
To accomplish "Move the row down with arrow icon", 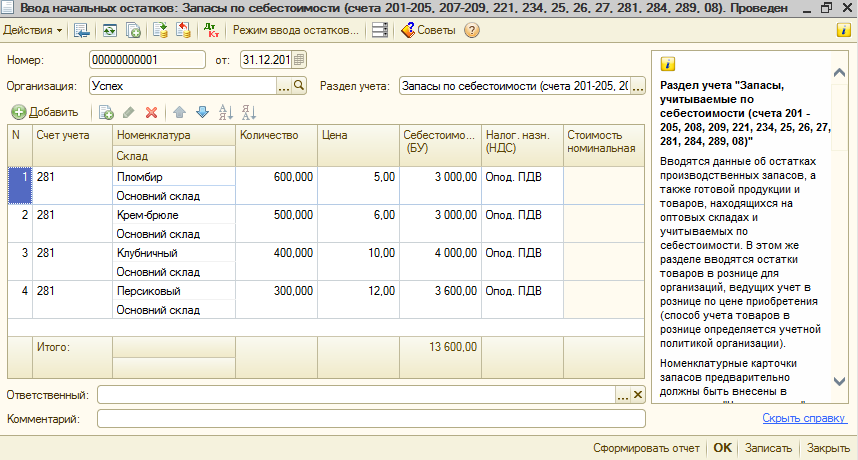I will click(x=202, y=112).
